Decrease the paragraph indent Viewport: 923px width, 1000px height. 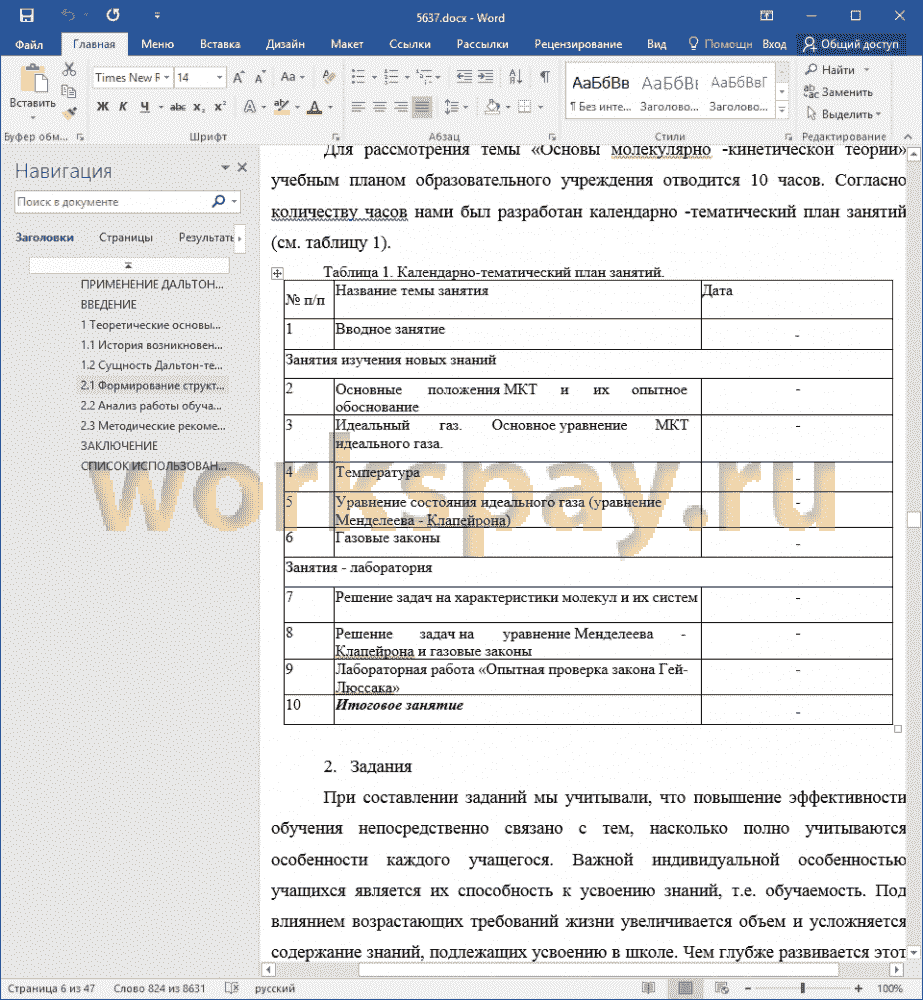[x=464, y=77]
